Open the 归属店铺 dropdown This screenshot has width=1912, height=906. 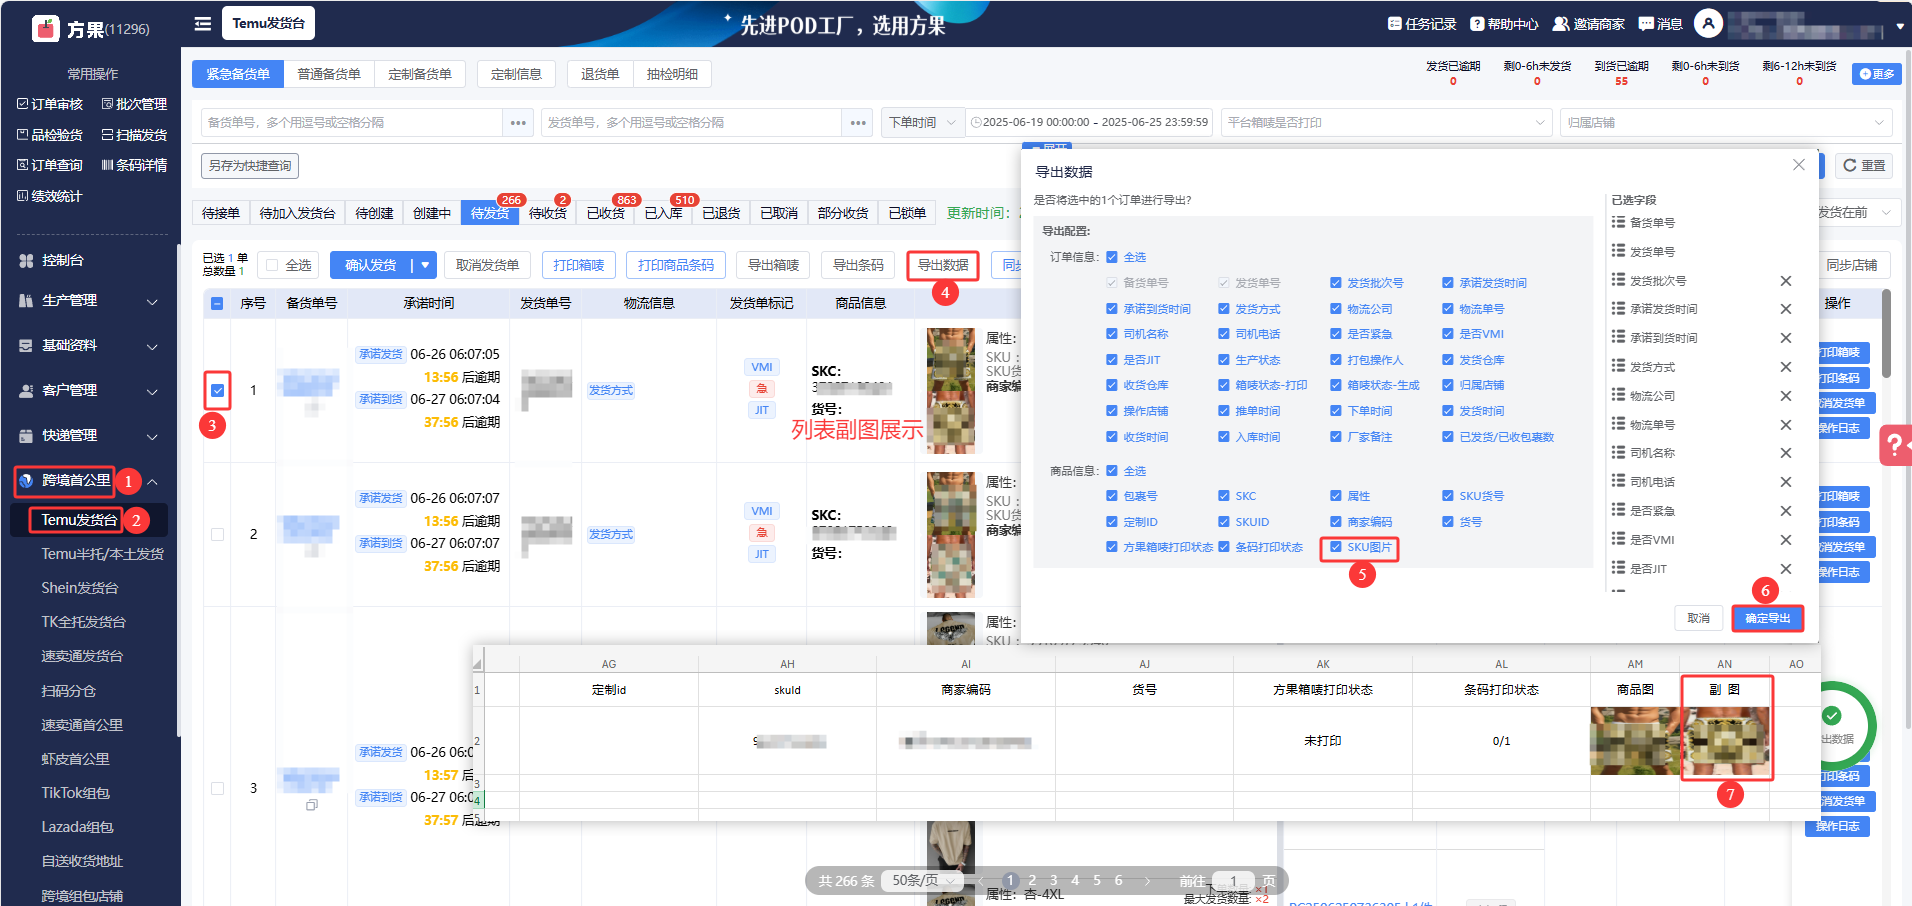click(x=1725, y=123)
